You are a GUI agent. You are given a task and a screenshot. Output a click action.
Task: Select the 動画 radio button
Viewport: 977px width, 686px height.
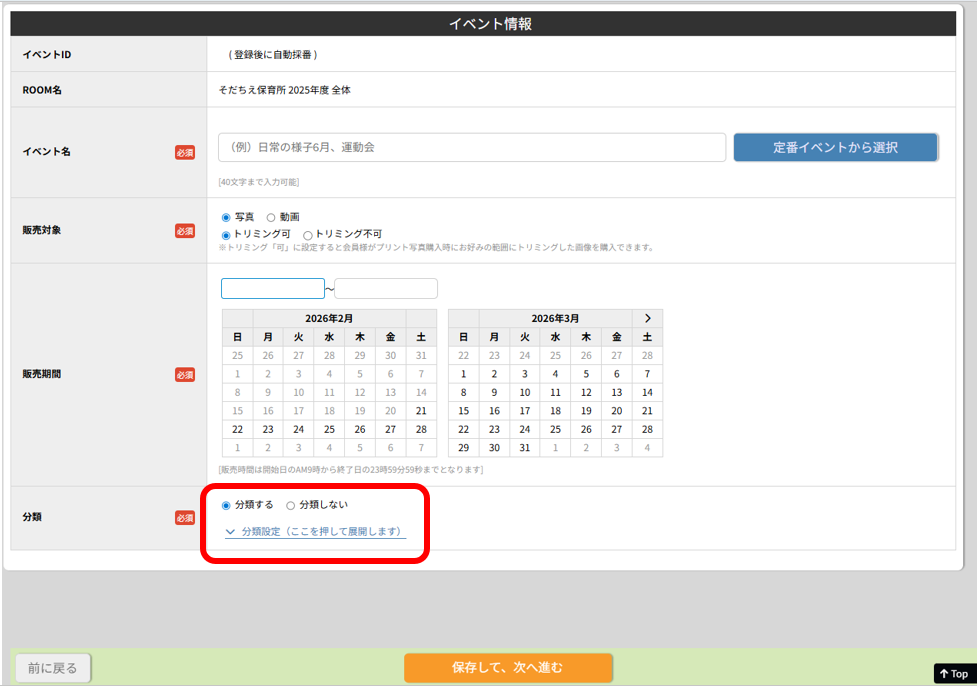click(271, 217)
